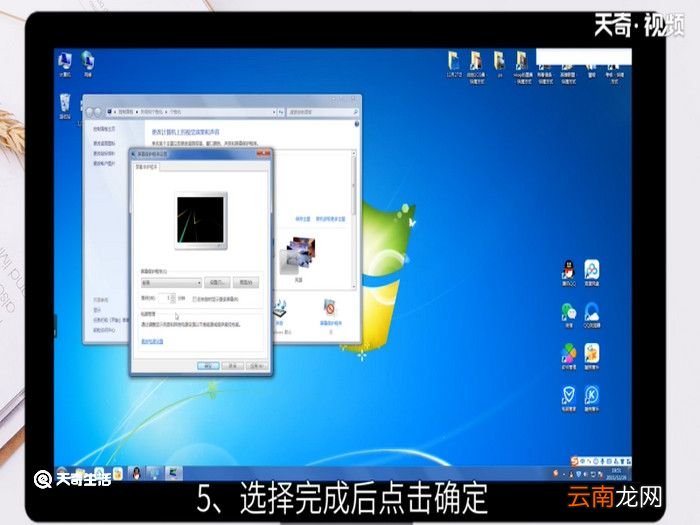This screenshot has height=525, width=700.
Task: Open the yellow app on the taskbar
Action: pyautogui.click(x=117, y=473)
